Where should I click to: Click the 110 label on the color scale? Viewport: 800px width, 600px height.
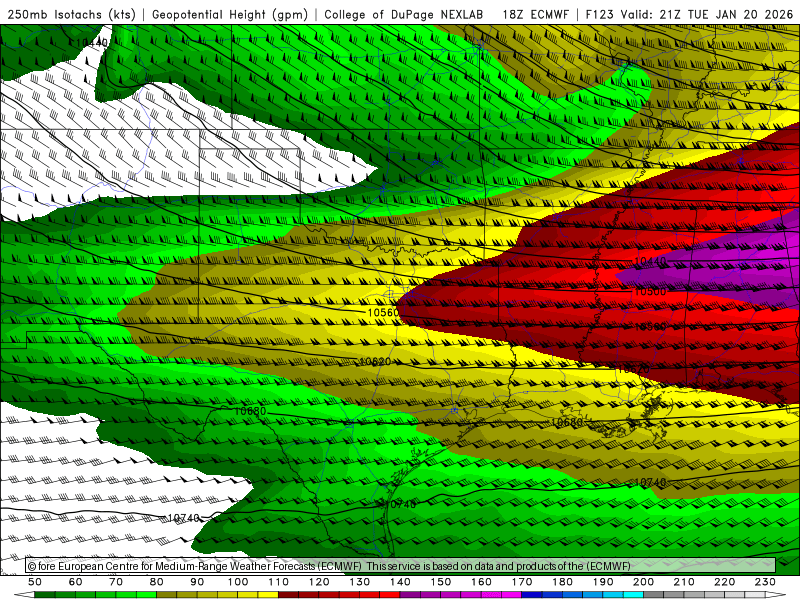point(279,582)
